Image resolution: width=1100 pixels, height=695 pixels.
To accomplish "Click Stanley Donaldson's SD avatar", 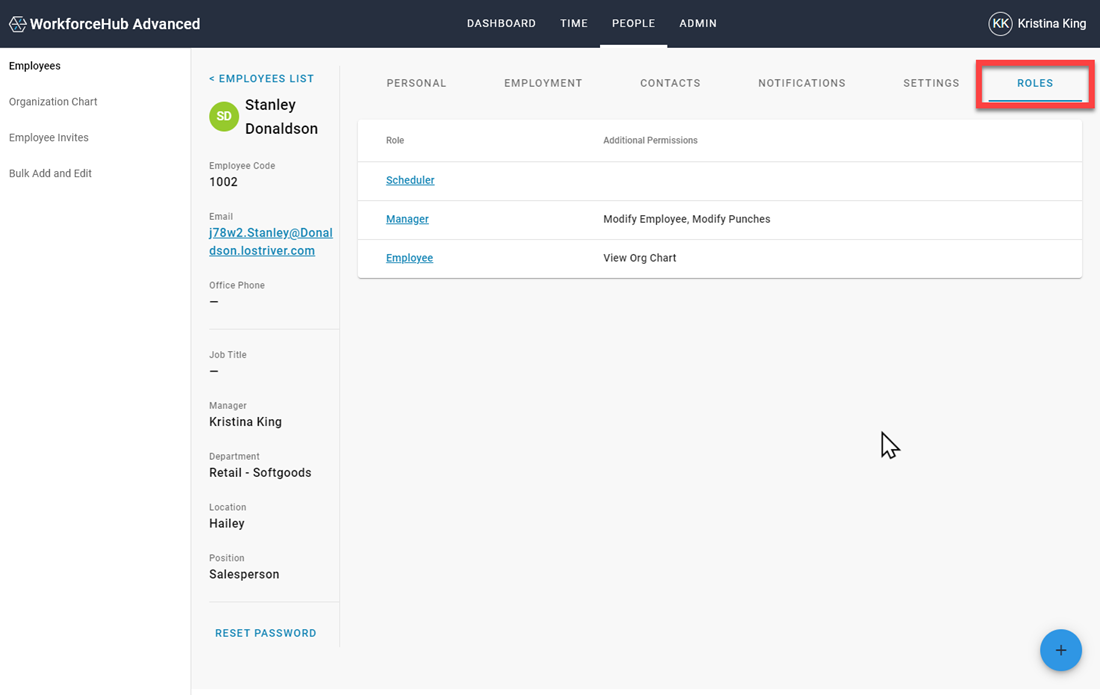I will click(224, 117).
